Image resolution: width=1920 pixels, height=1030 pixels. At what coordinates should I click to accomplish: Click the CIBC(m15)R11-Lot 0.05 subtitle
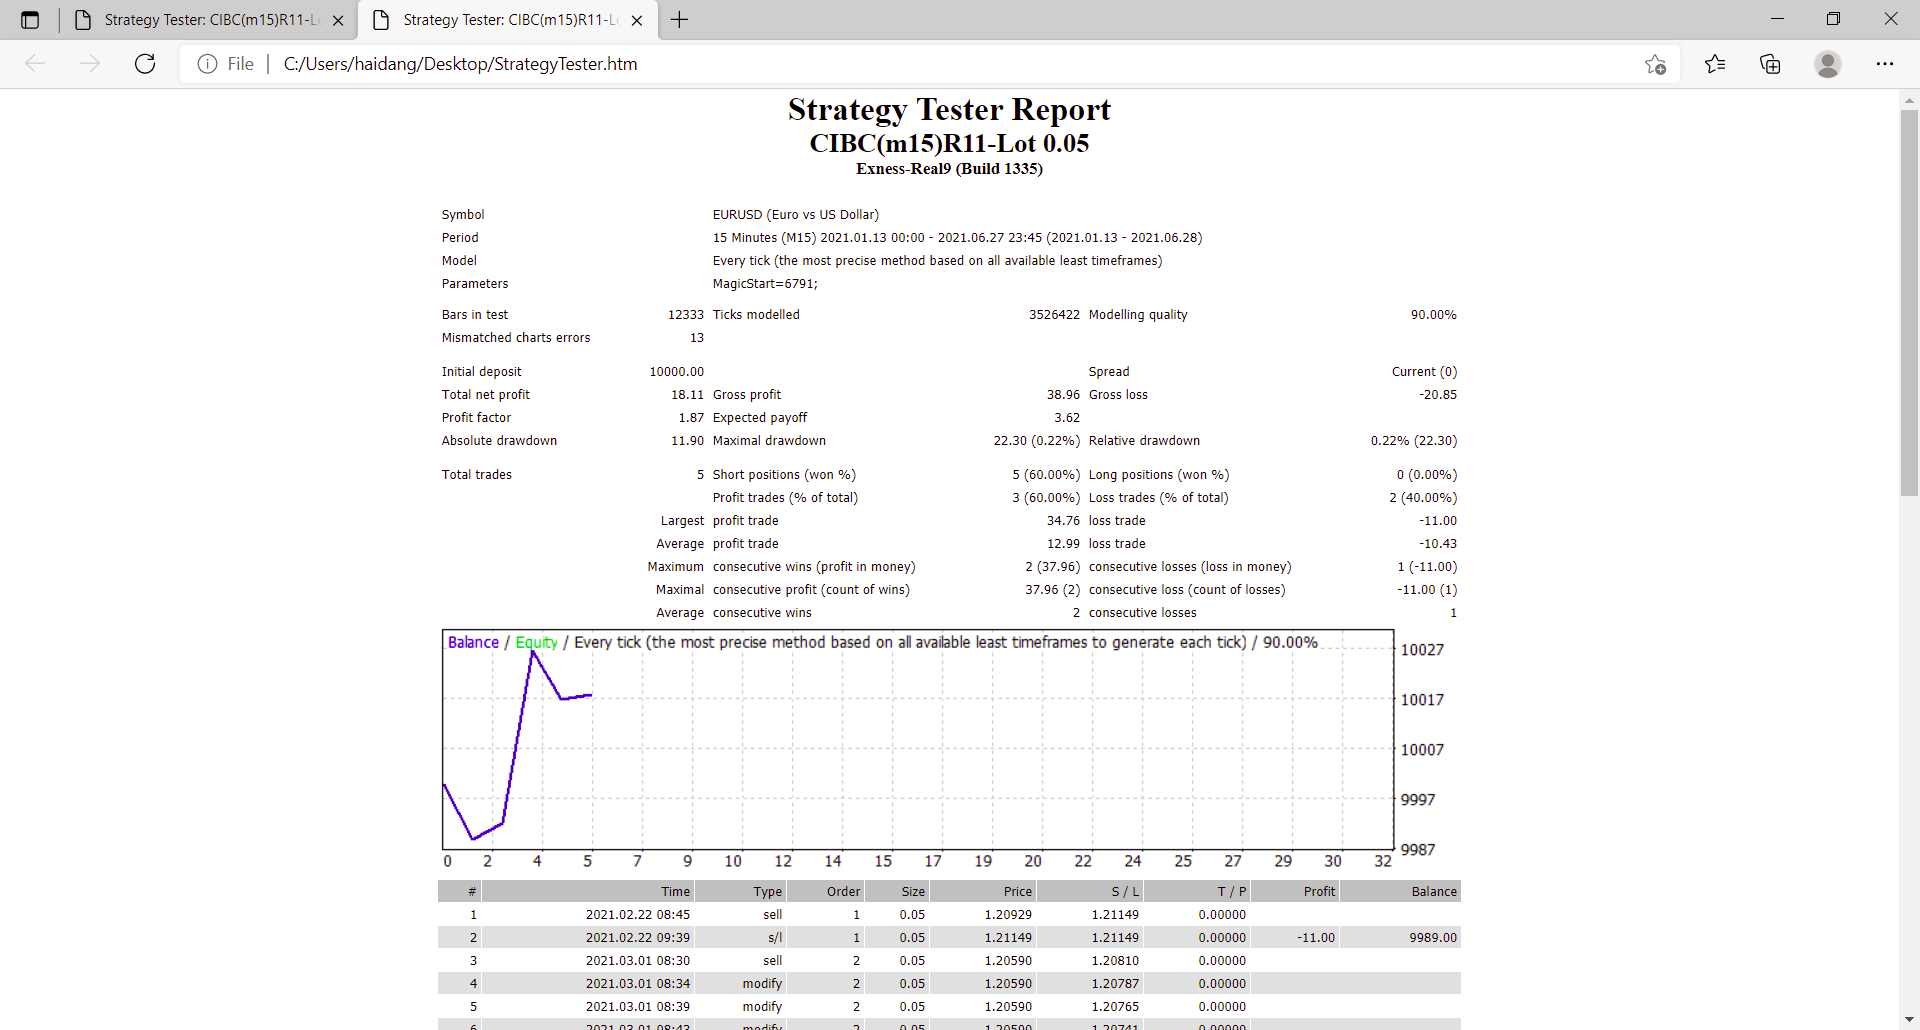(x=949, y=143)
